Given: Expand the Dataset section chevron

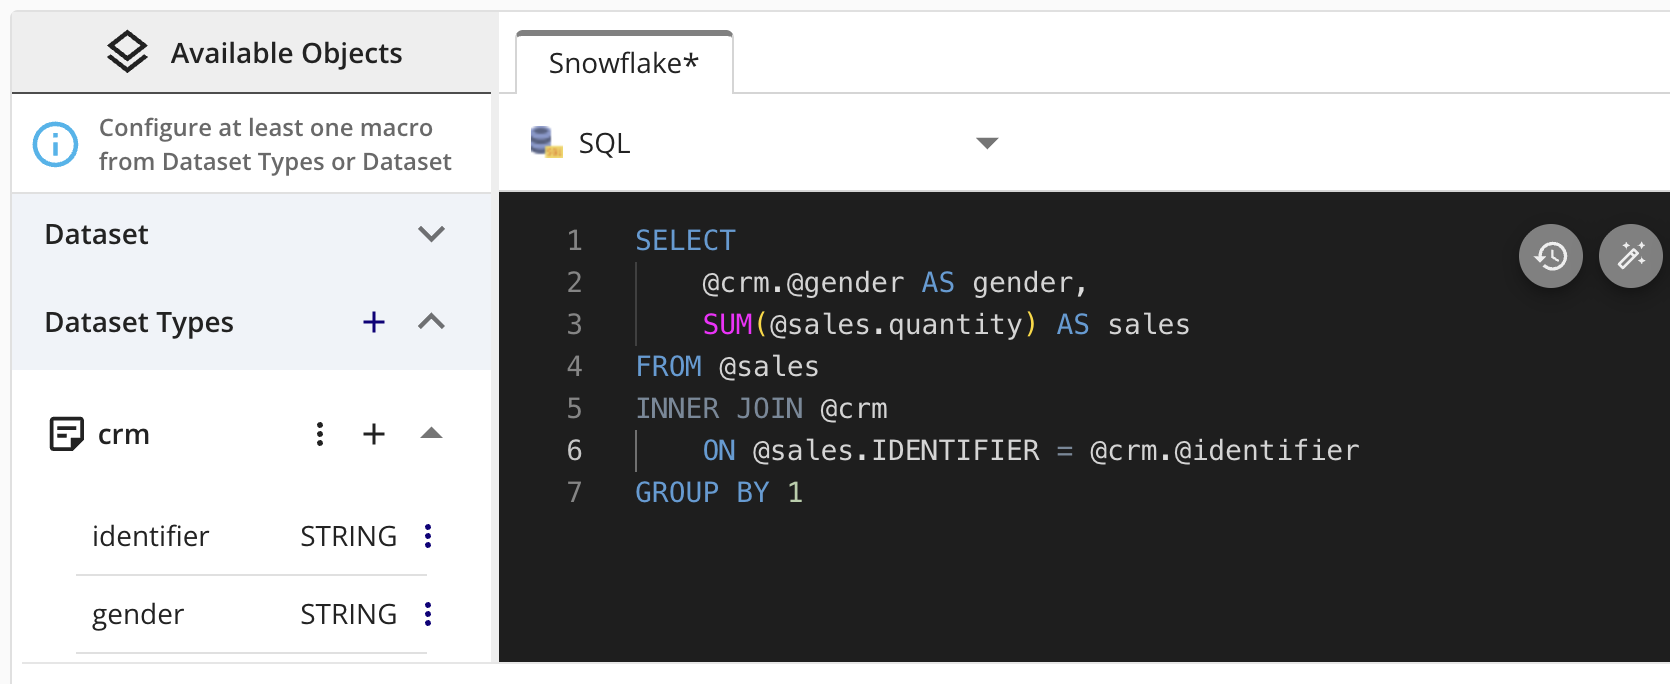Looking at the screenshot, I should 431,234.
